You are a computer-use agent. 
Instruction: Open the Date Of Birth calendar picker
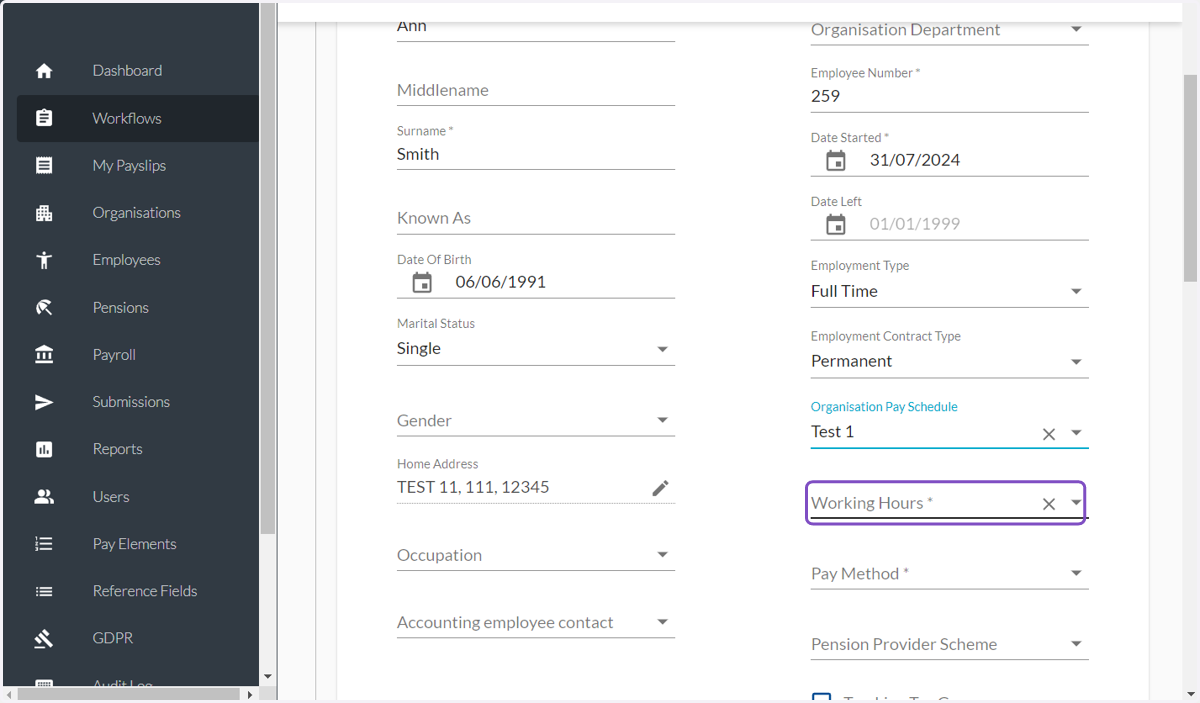tap(422, 283)
